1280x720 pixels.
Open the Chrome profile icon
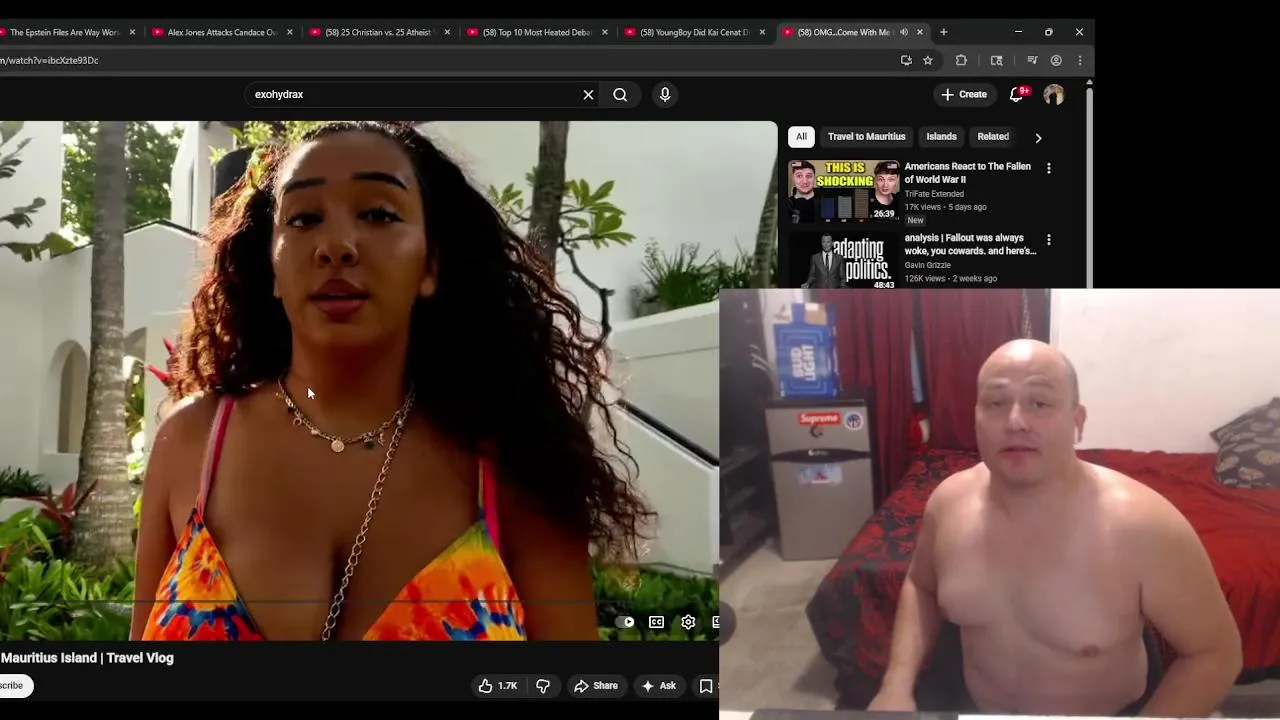click(1056, 60)
